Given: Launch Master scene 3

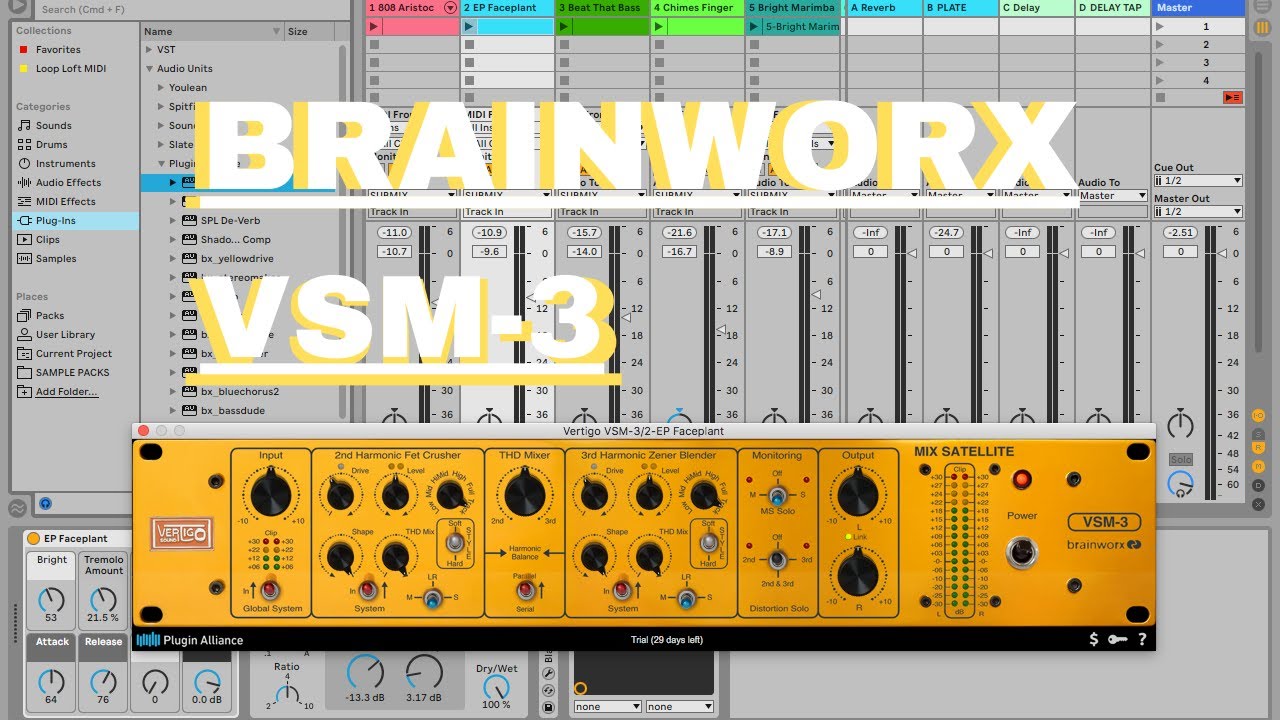Looking at the screenshot, I should coord(1160,63).
